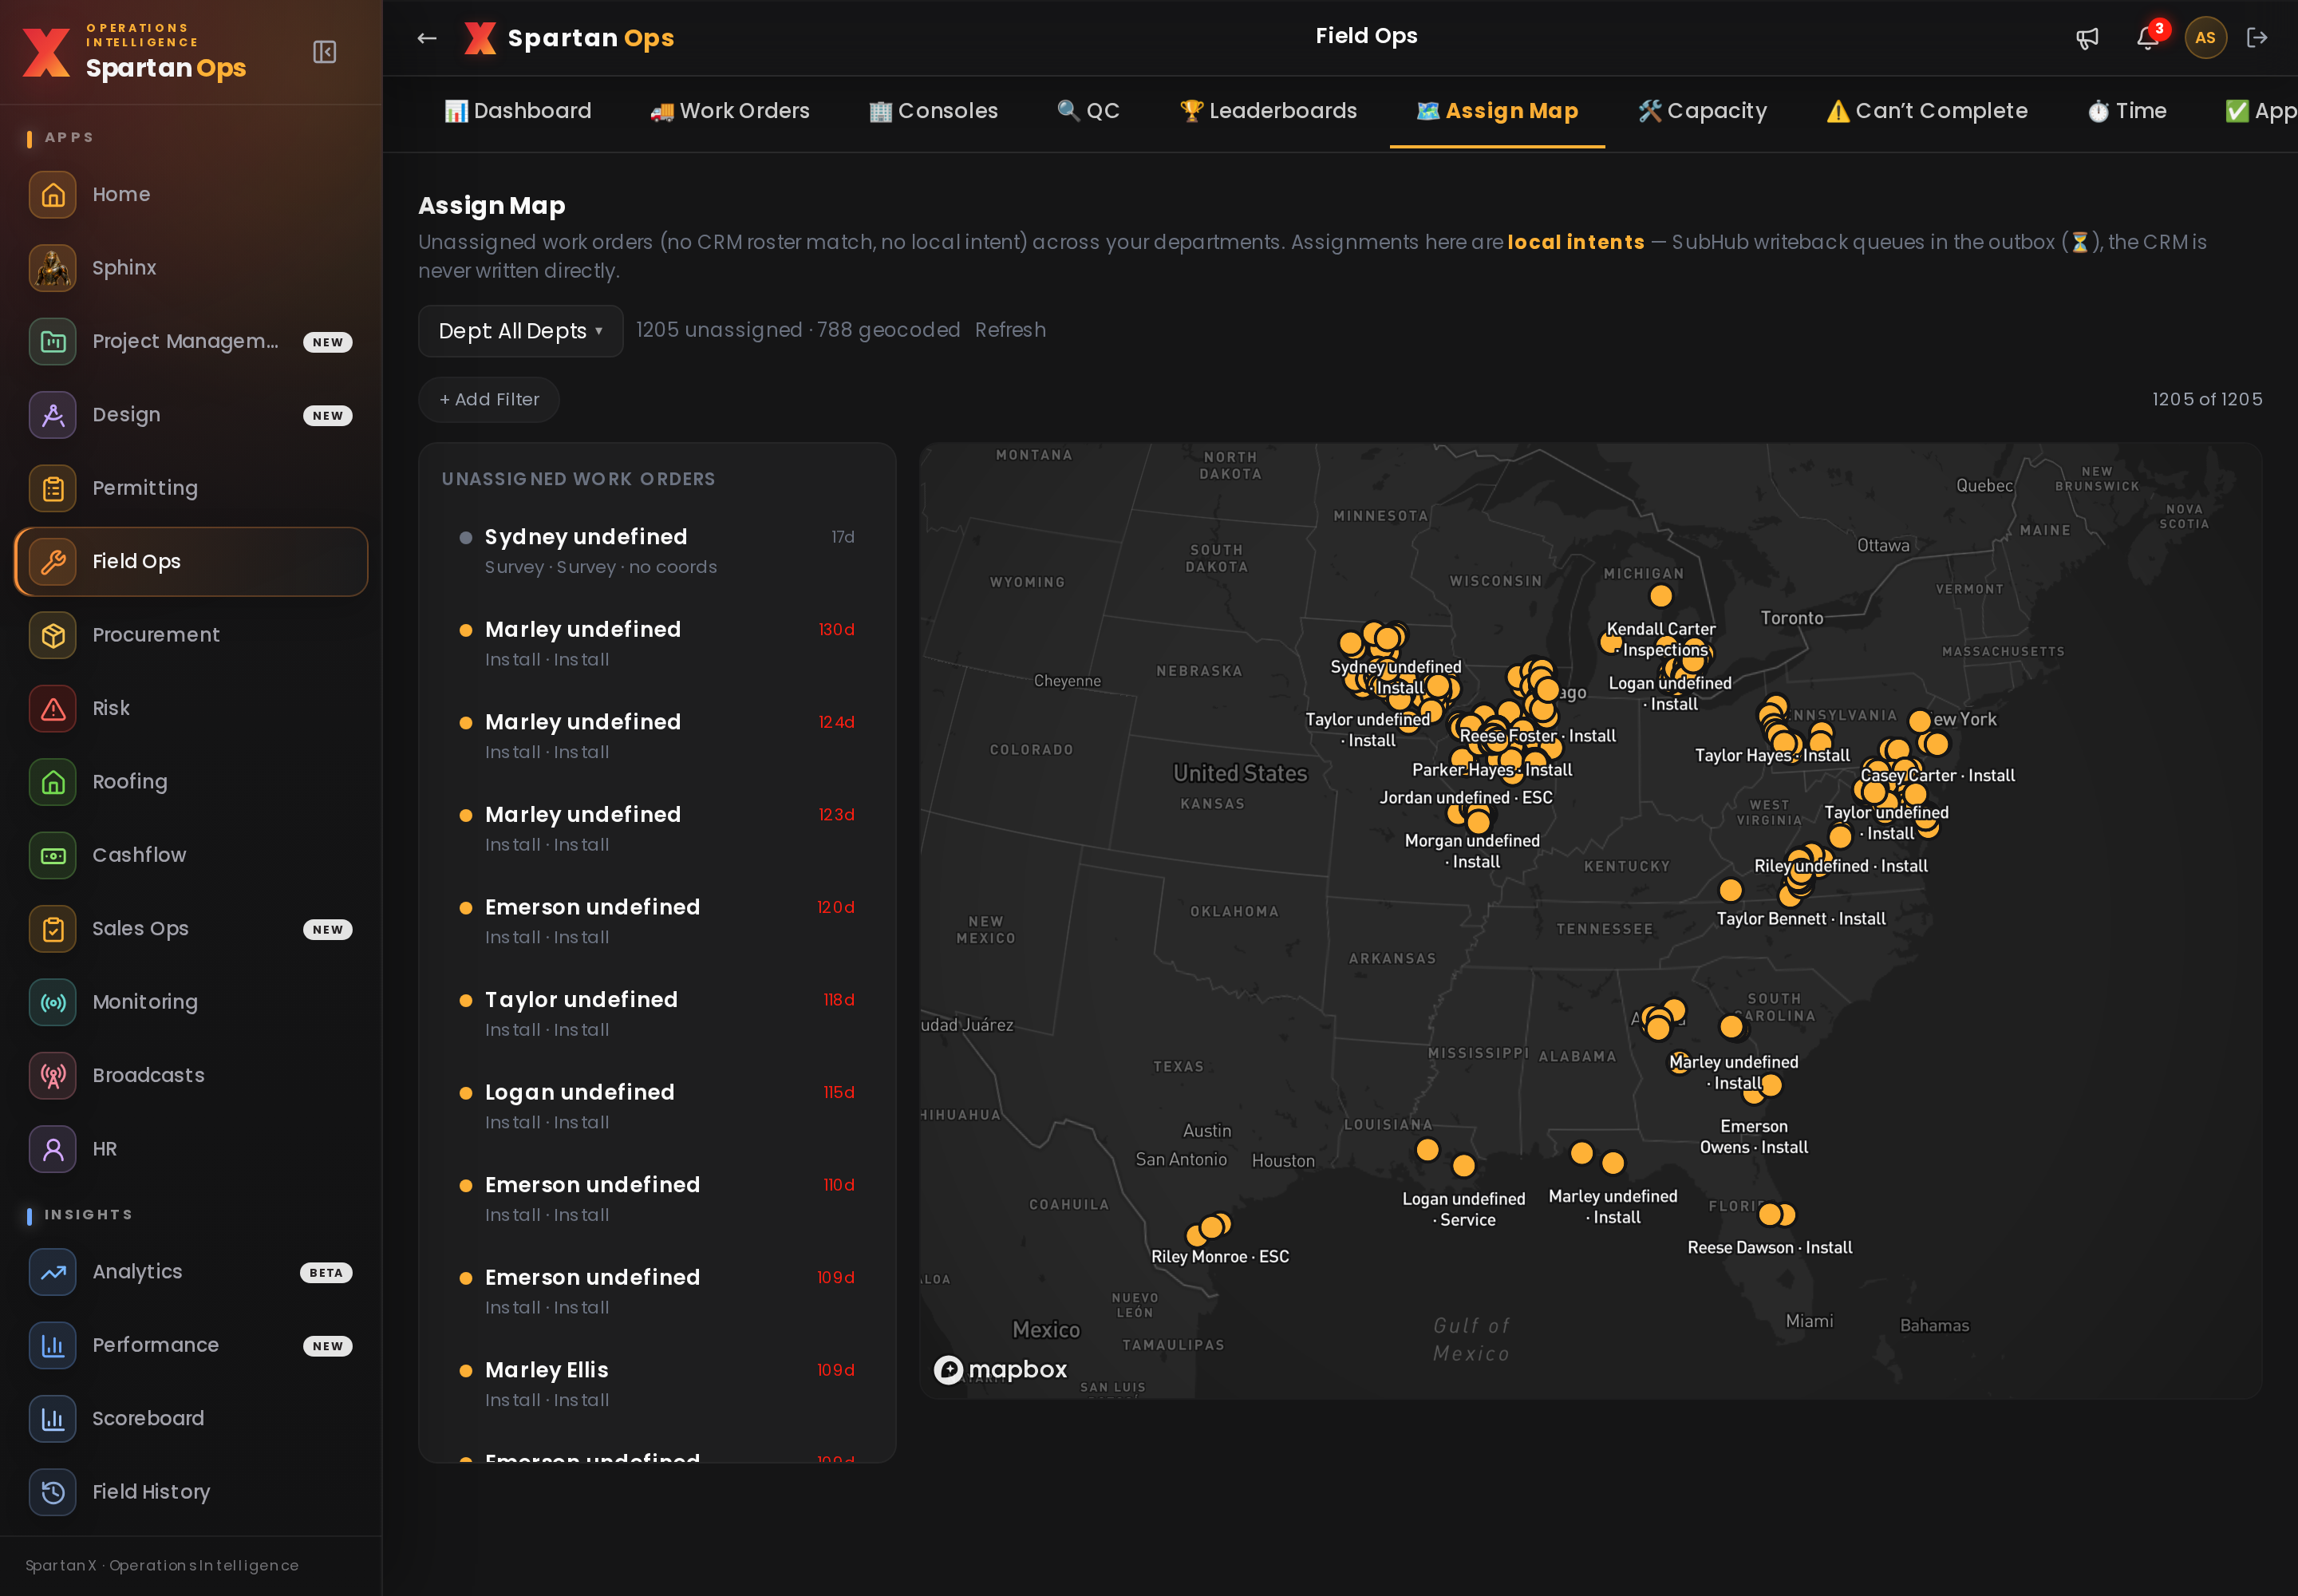
Task: Click the back arrow in header
Action: tap(427, 38)
